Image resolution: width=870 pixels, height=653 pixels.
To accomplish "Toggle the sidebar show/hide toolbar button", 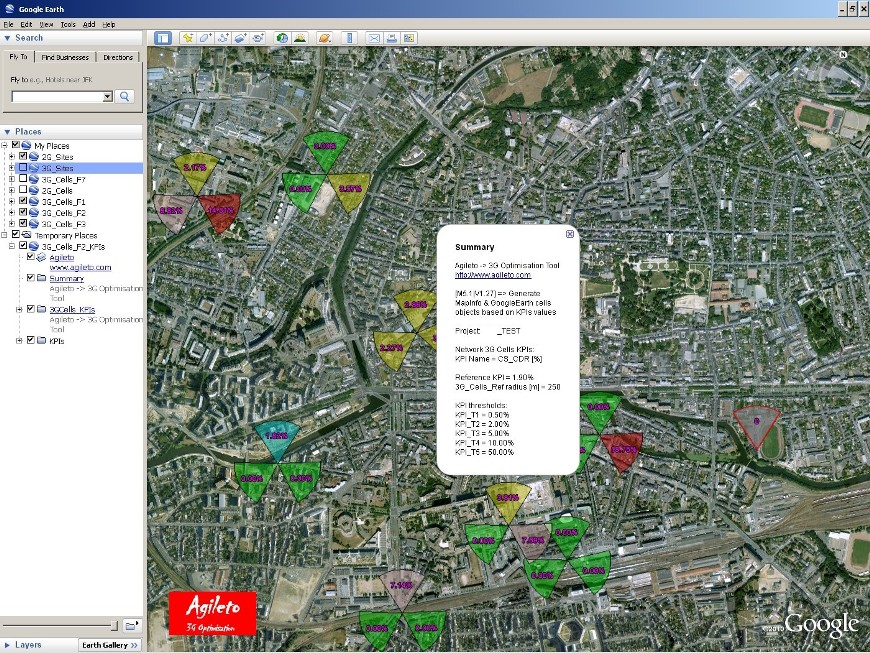I will 163,38.
